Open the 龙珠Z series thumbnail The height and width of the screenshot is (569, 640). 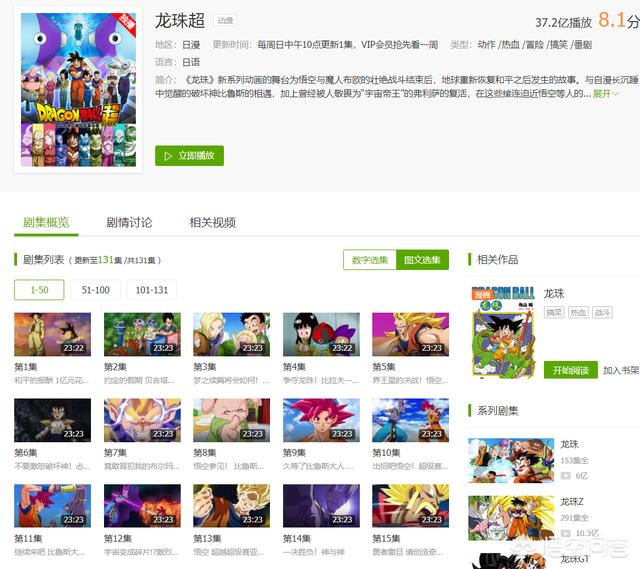[x=511, y=518]
